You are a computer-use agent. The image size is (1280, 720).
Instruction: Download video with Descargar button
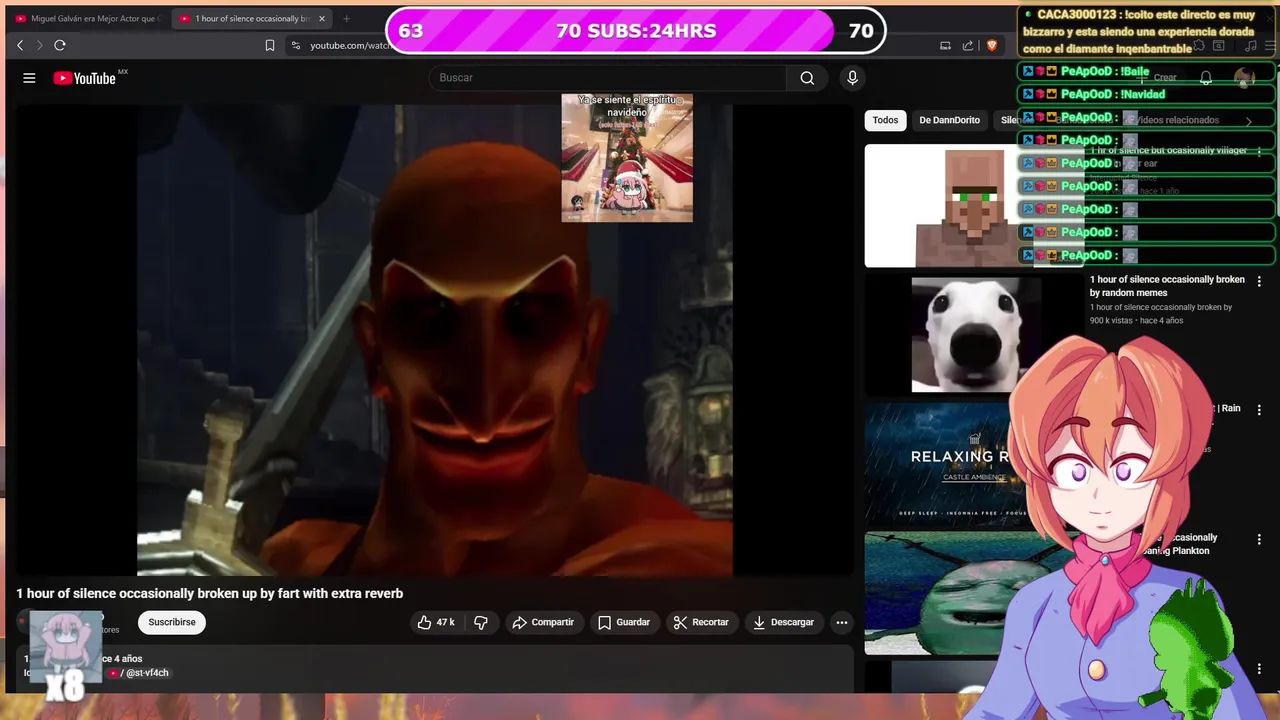784,622
